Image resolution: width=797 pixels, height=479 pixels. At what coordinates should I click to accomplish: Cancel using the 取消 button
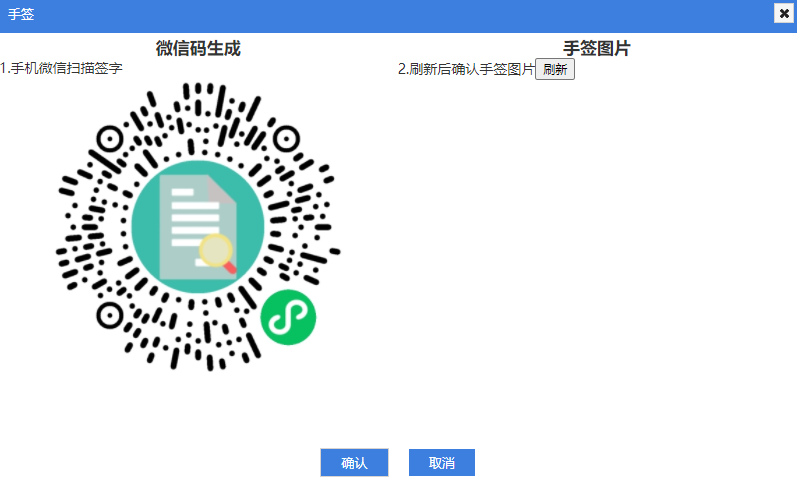442,463
